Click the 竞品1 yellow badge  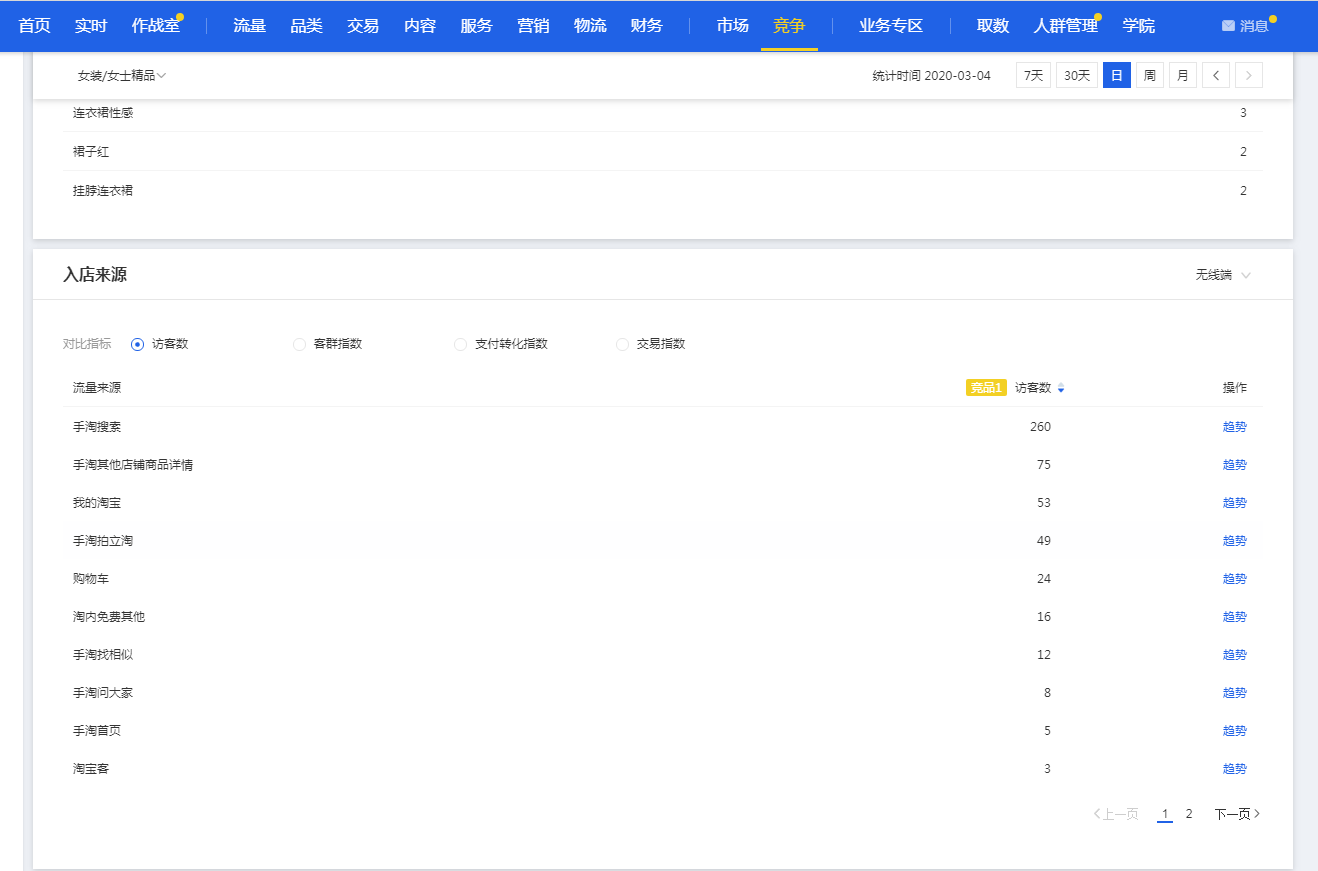click(x=985, y=388)
